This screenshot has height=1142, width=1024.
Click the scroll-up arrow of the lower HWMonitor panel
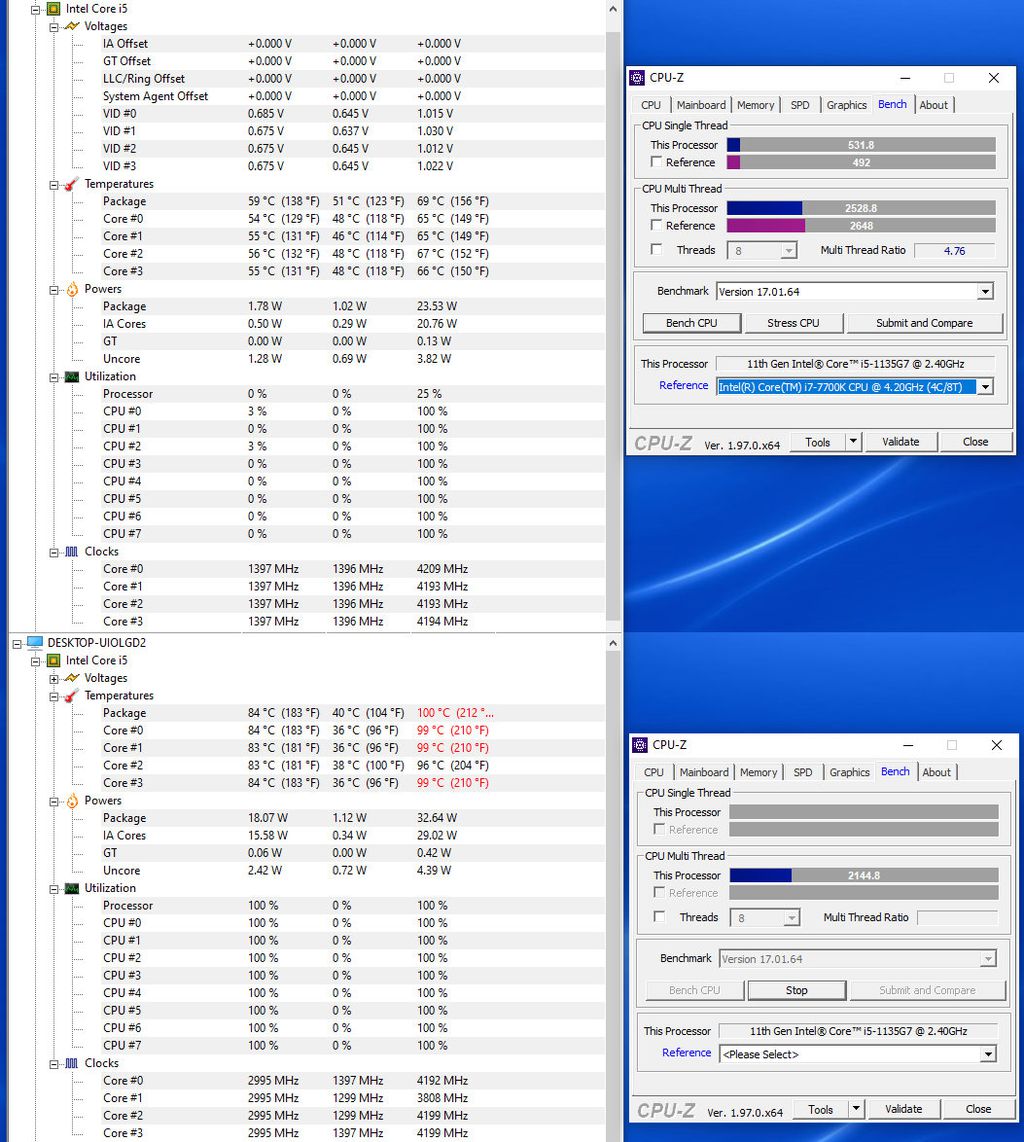coord(613,643)
